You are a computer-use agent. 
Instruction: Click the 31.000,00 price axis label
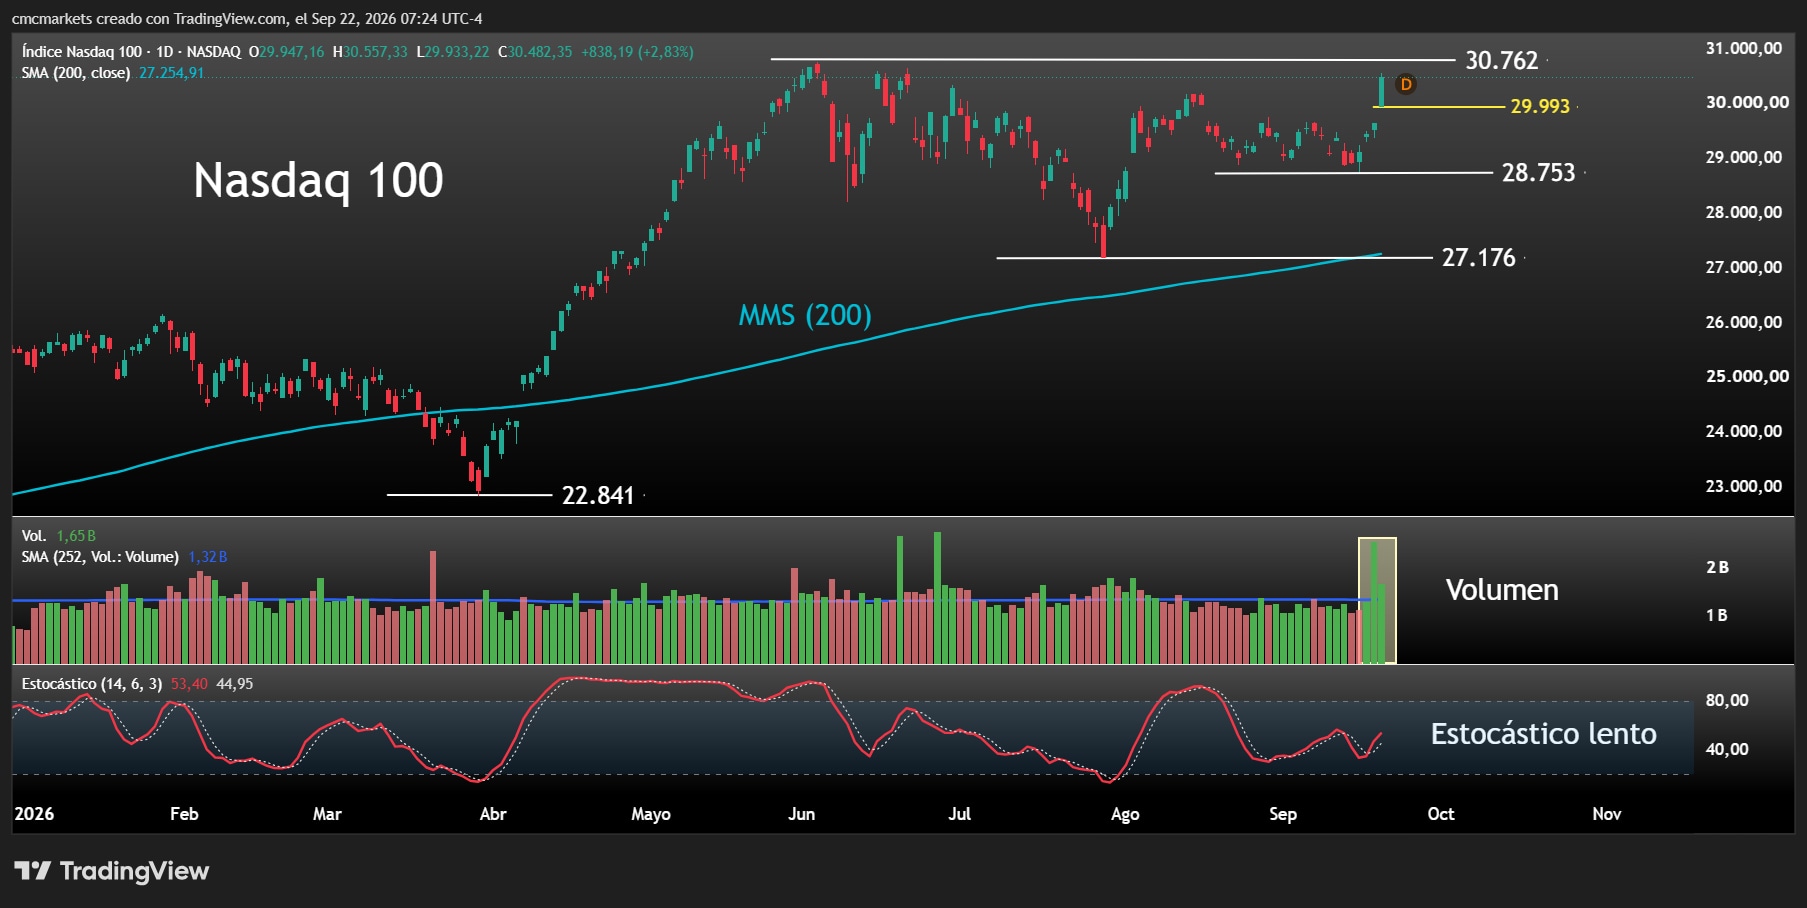point(1743,48)
